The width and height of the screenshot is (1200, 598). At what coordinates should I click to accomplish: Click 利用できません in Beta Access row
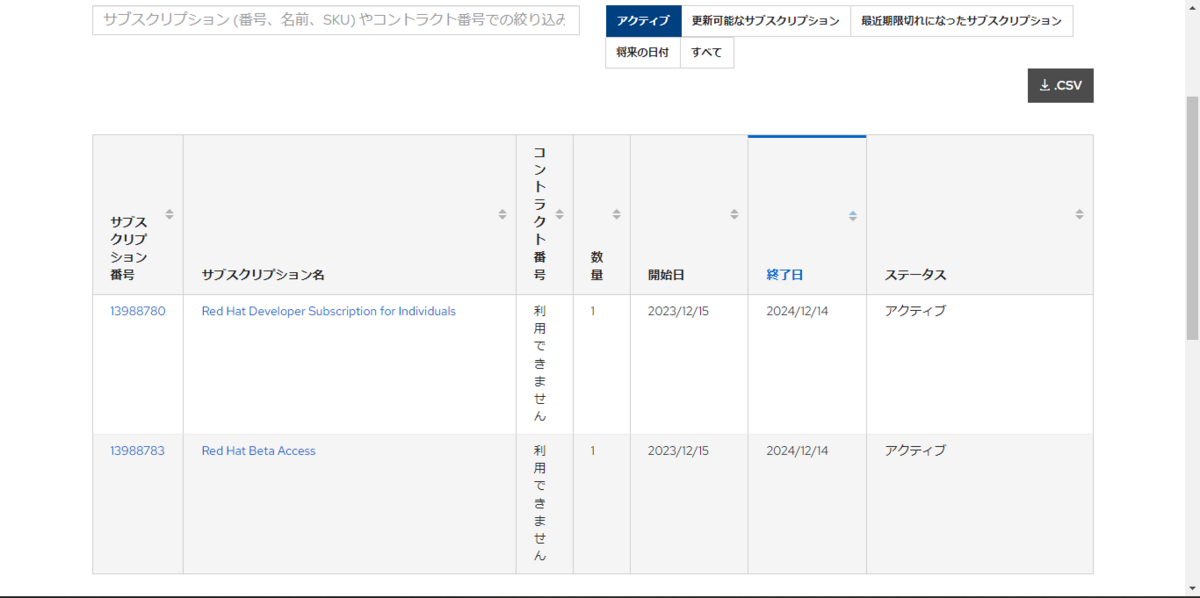[x=540, y=503]
